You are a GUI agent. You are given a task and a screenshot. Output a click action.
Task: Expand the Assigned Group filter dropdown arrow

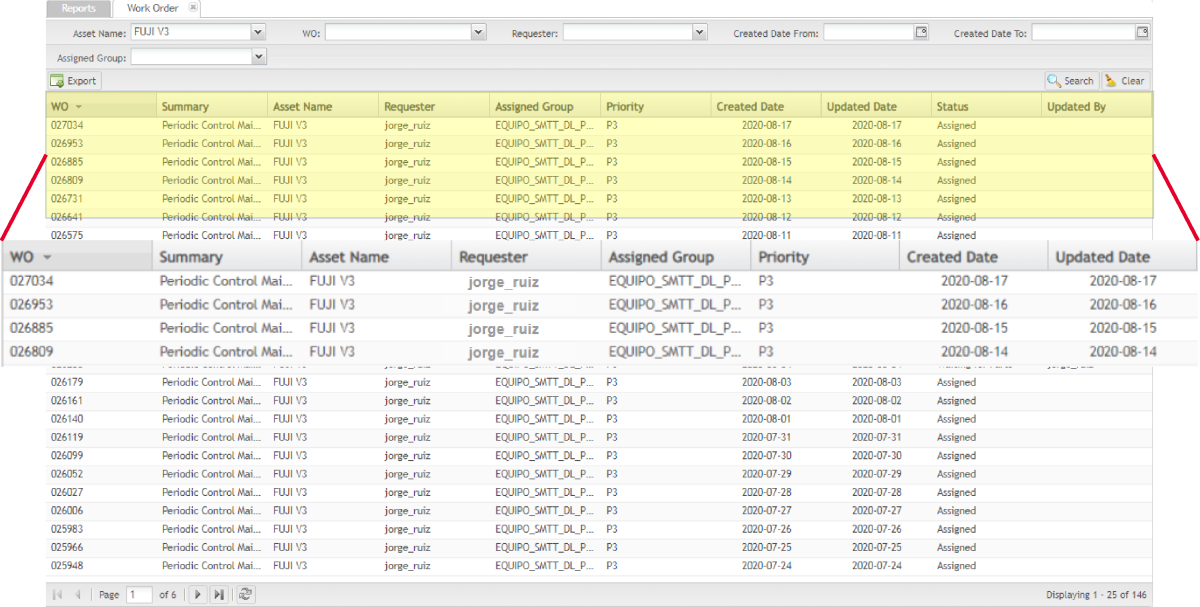pyautogui.click(x=259, y=58)
